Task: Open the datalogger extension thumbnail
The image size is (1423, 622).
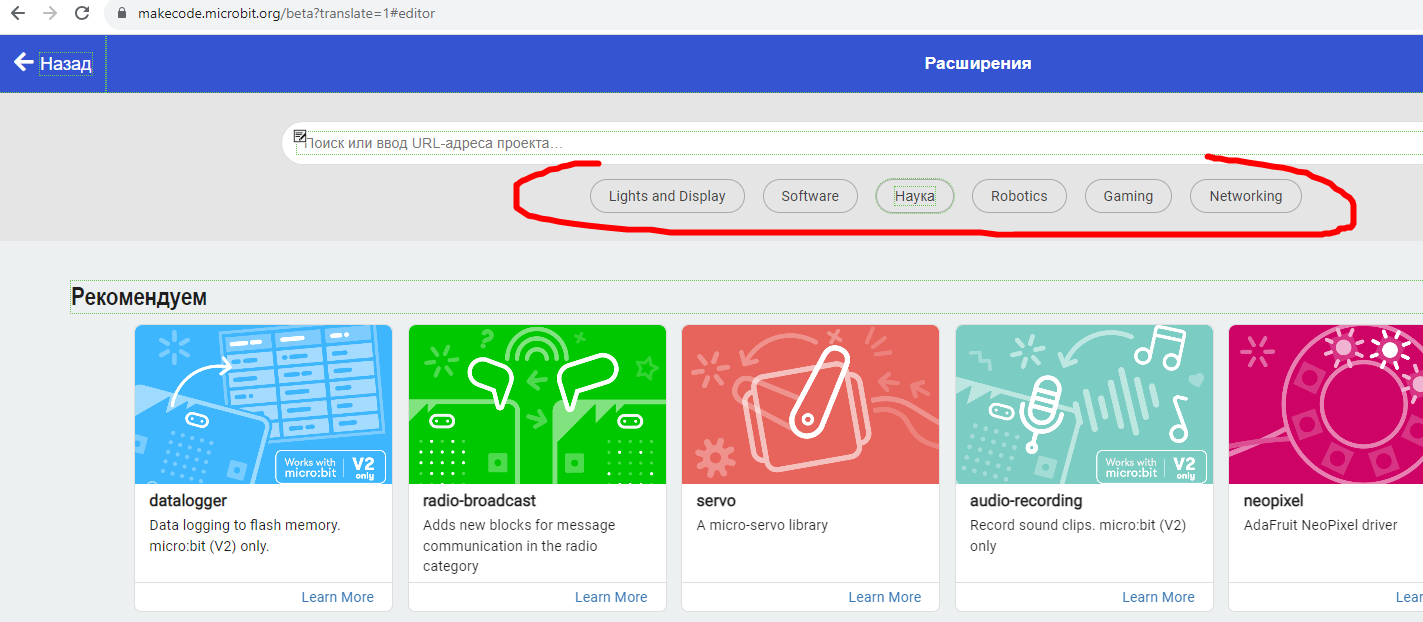Action: coord(263,404)
